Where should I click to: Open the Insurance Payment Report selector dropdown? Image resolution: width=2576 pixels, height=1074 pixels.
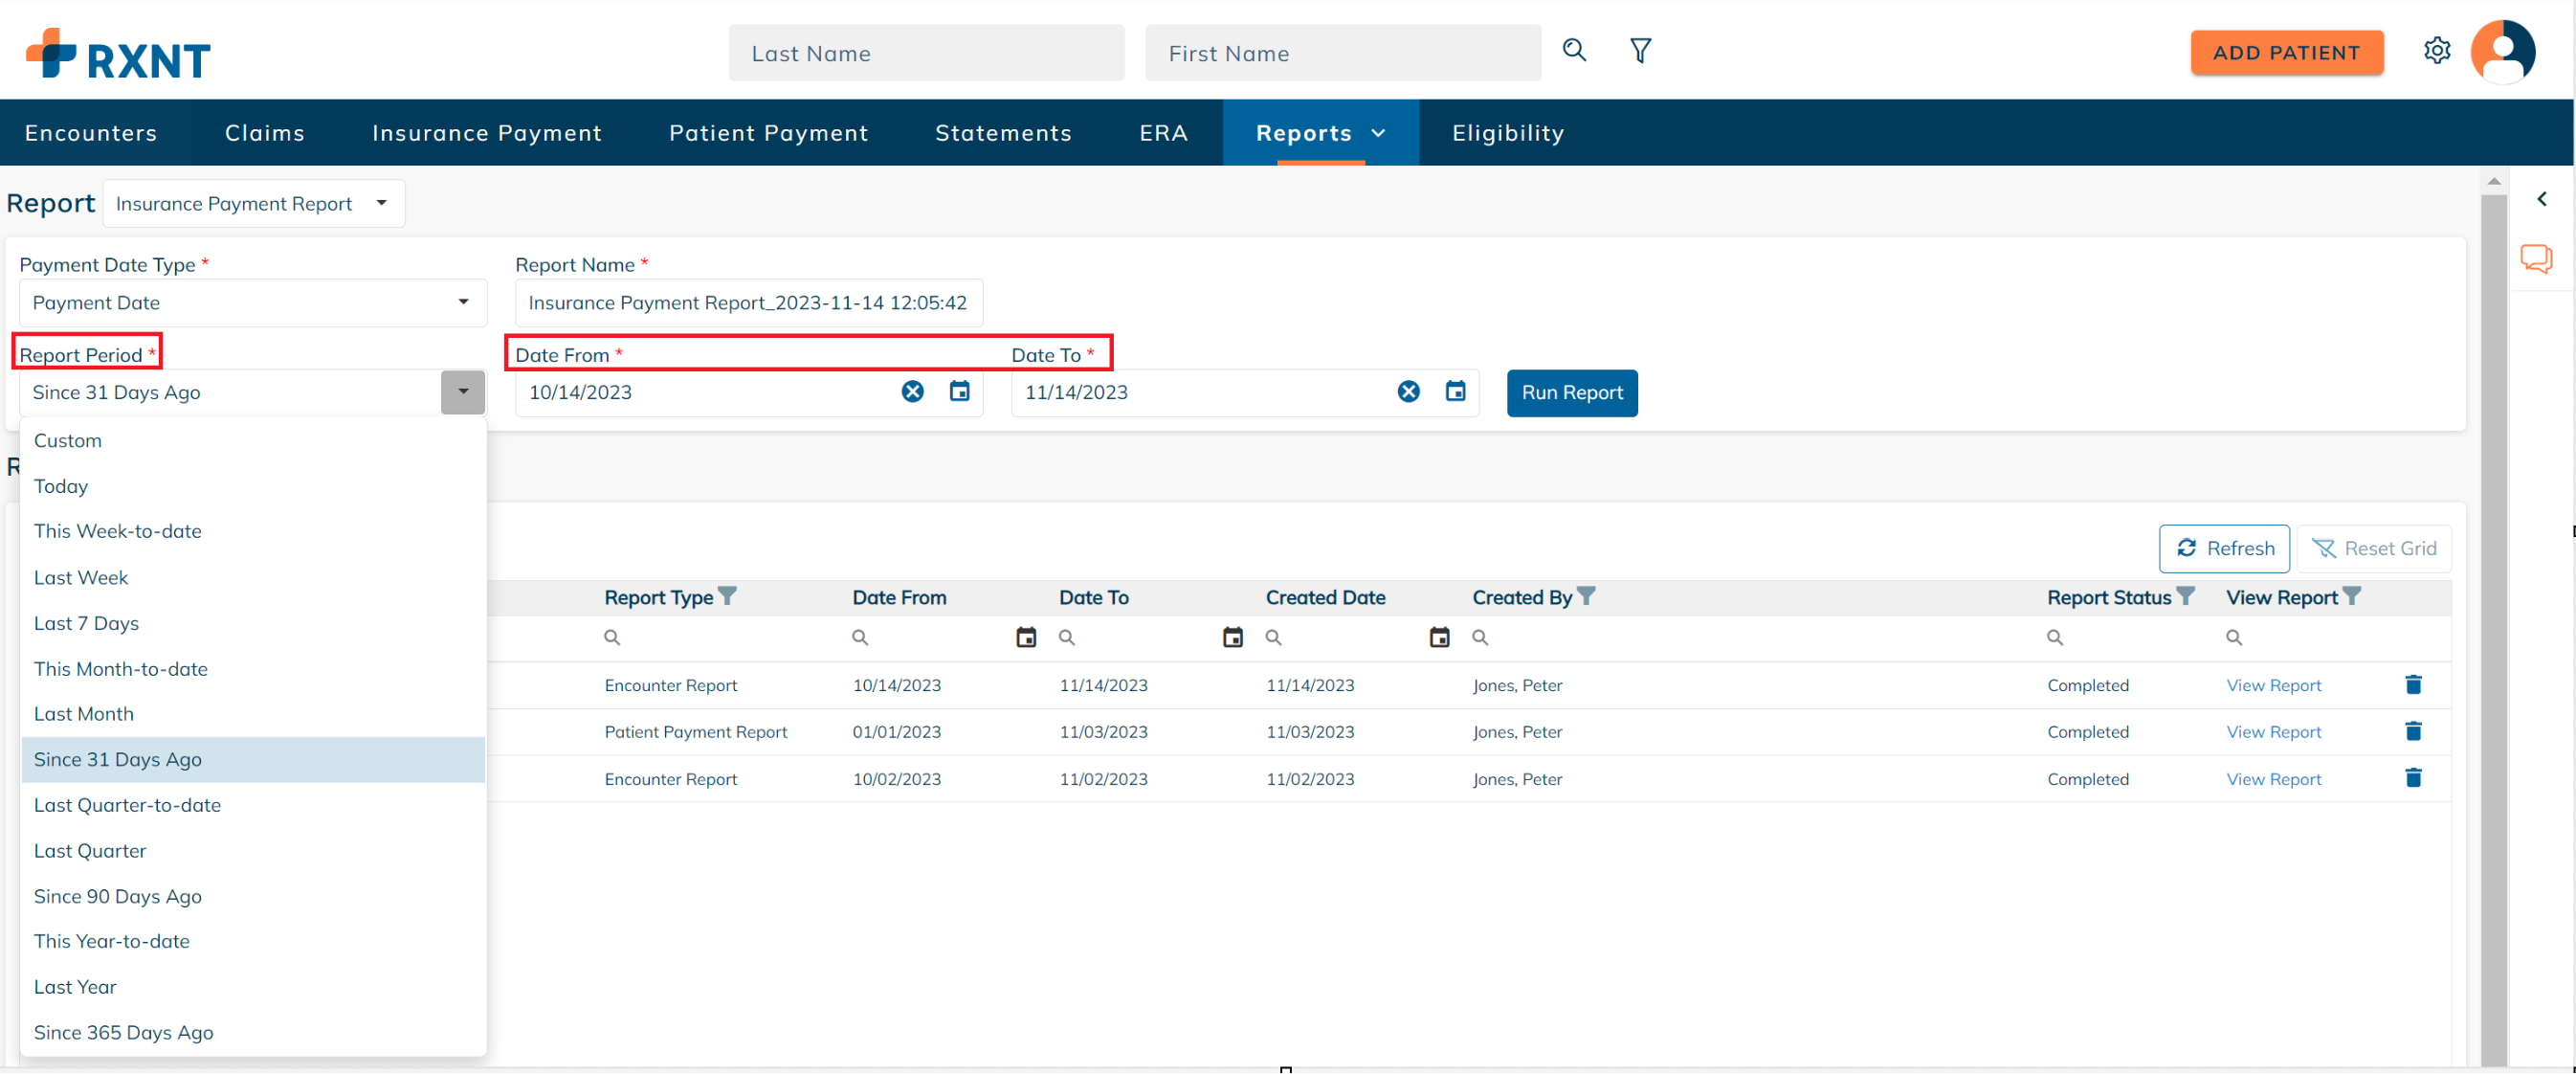coord(380,202)
